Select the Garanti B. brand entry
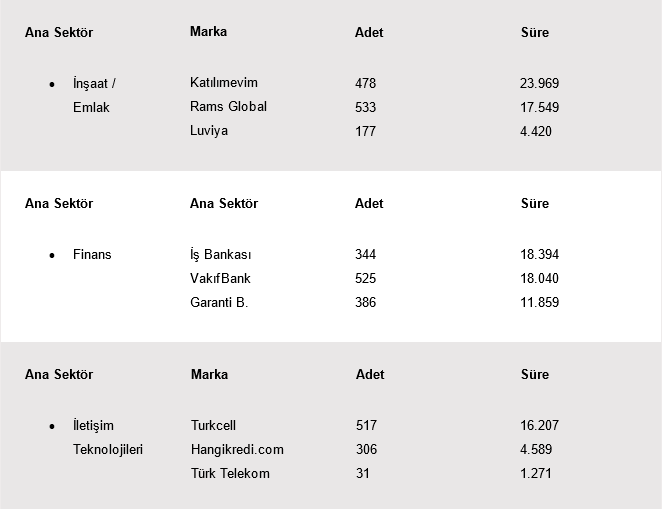Screen dimensions: 662x509 click(218, 303)
